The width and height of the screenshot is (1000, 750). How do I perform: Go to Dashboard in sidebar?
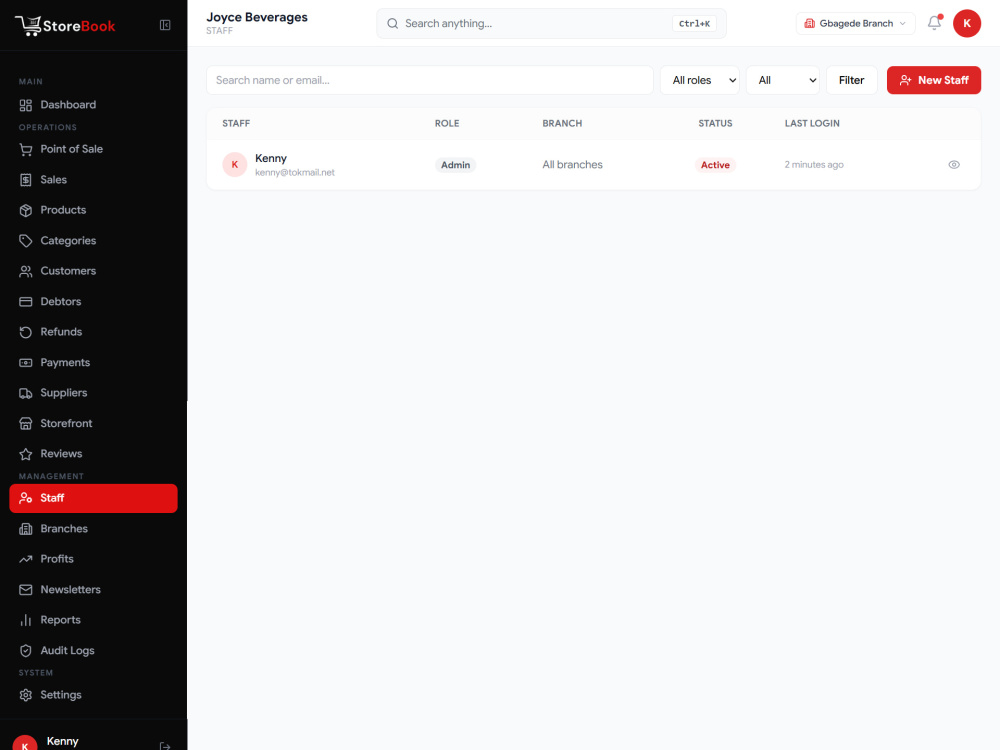tap(93, 105)
